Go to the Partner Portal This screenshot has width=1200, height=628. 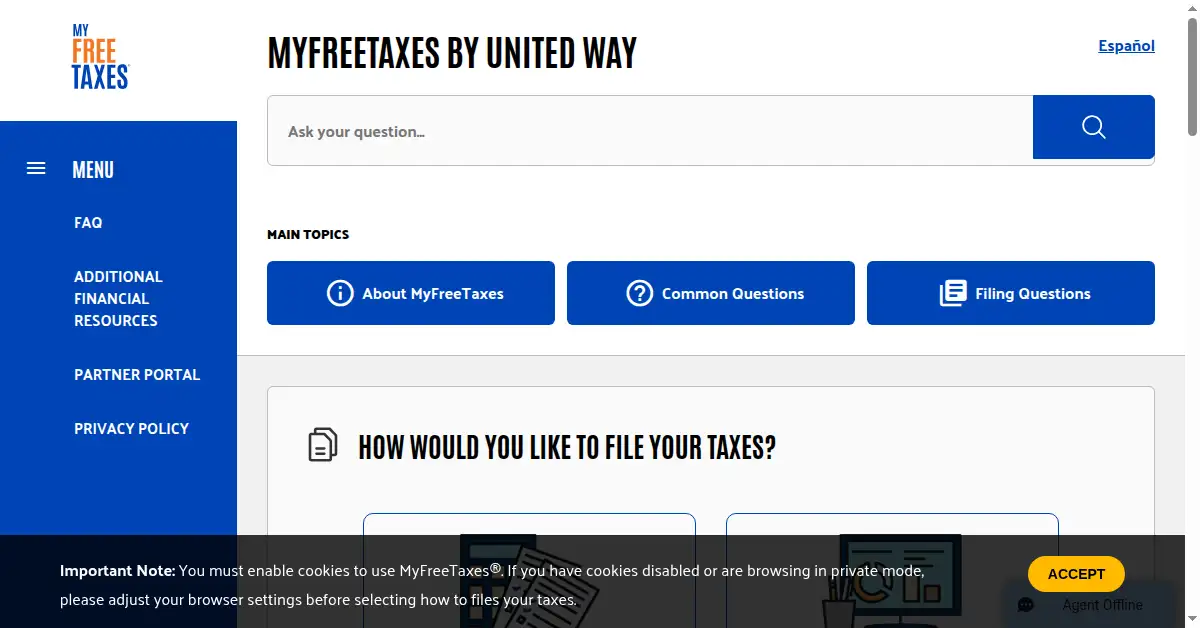click(137, 375)
